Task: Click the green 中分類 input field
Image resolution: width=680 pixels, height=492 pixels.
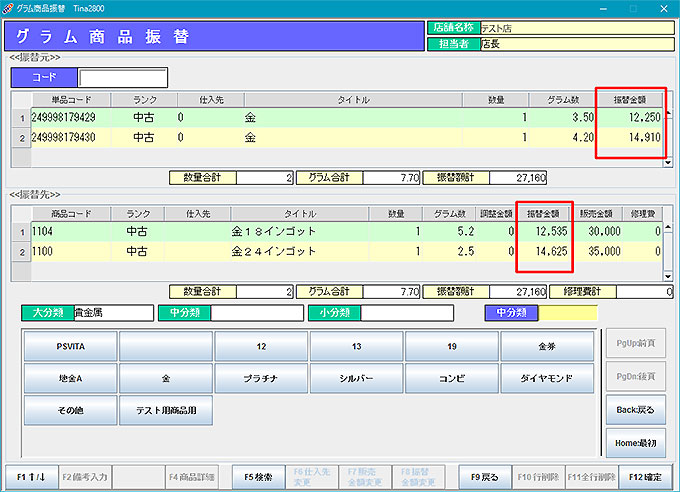Action: click(x=257, y=313)
